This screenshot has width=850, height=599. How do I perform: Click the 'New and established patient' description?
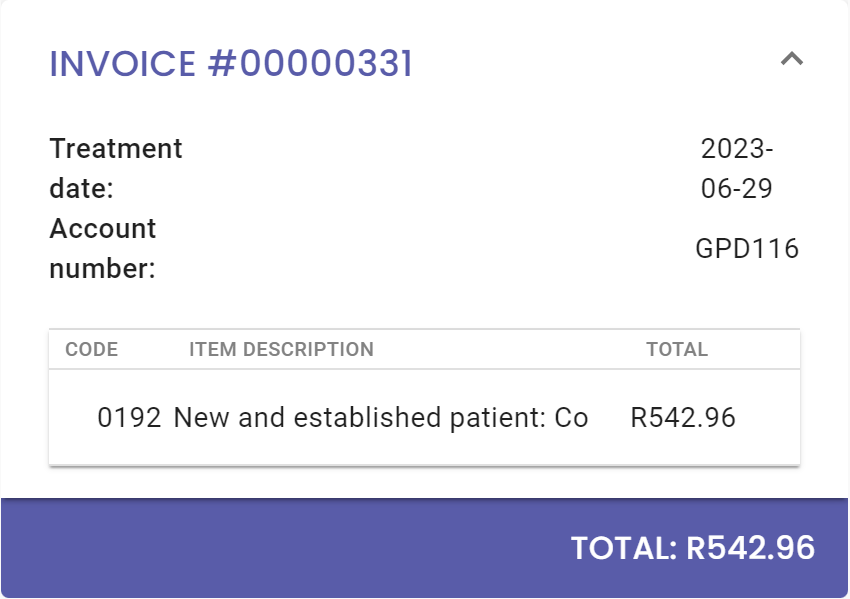pyautogui.click(x=381, y=418)
